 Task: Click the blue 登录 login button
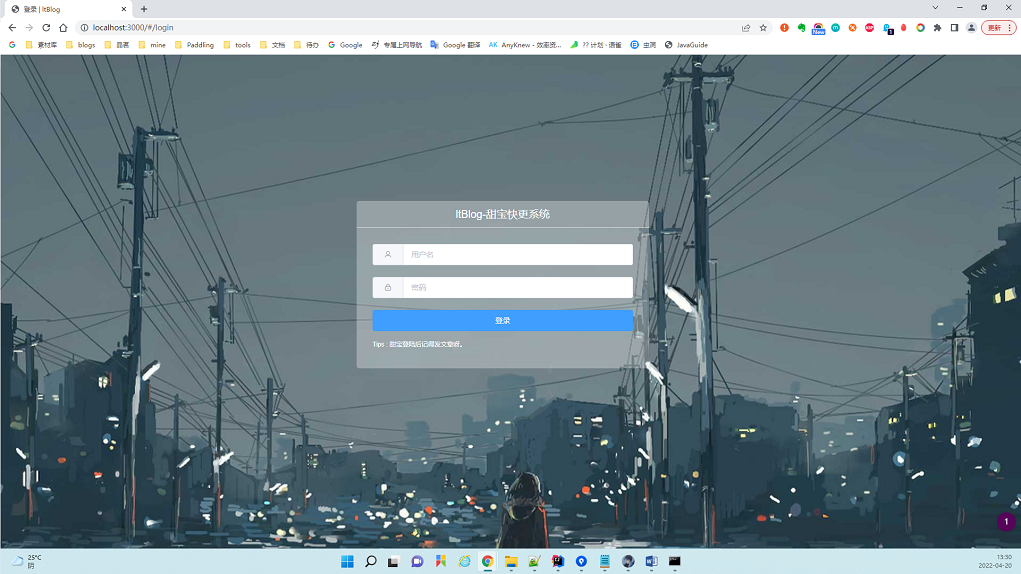click(502, 320)
